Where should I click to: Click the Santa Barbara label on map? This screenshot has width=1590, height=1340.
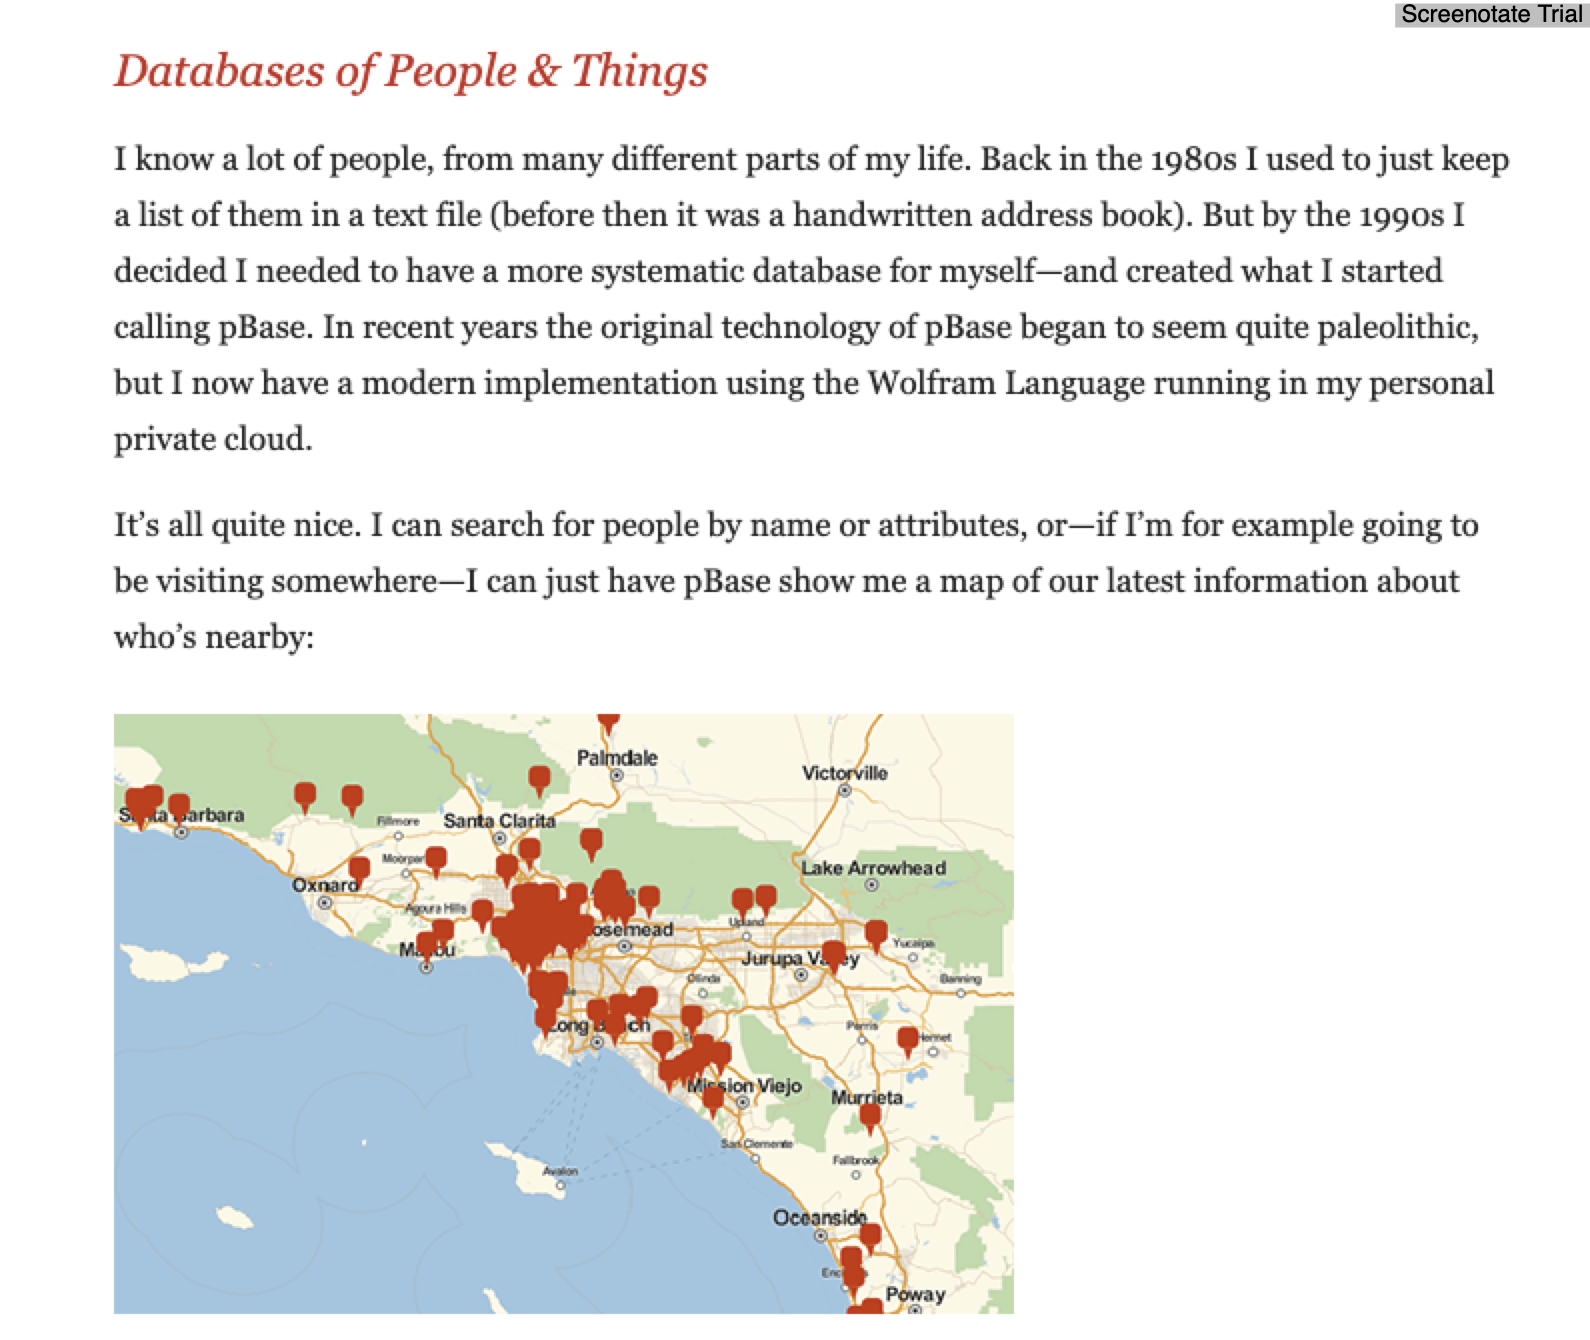click(x=210, y=815)
